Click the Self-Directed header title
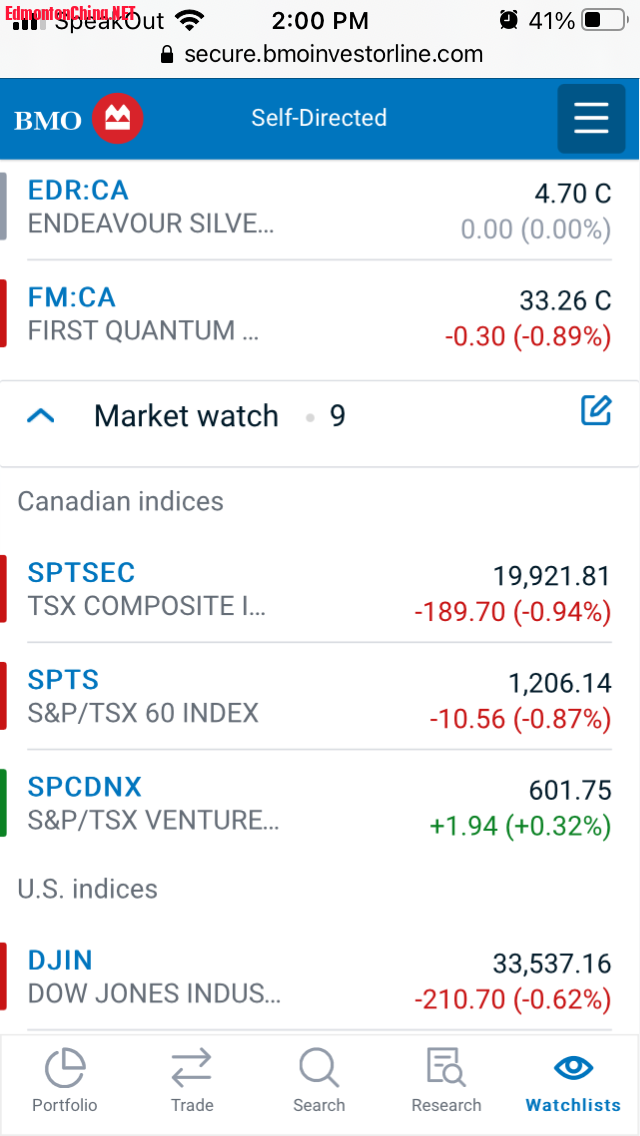Viewport: 640px width, 1136px height. (319, 118)
